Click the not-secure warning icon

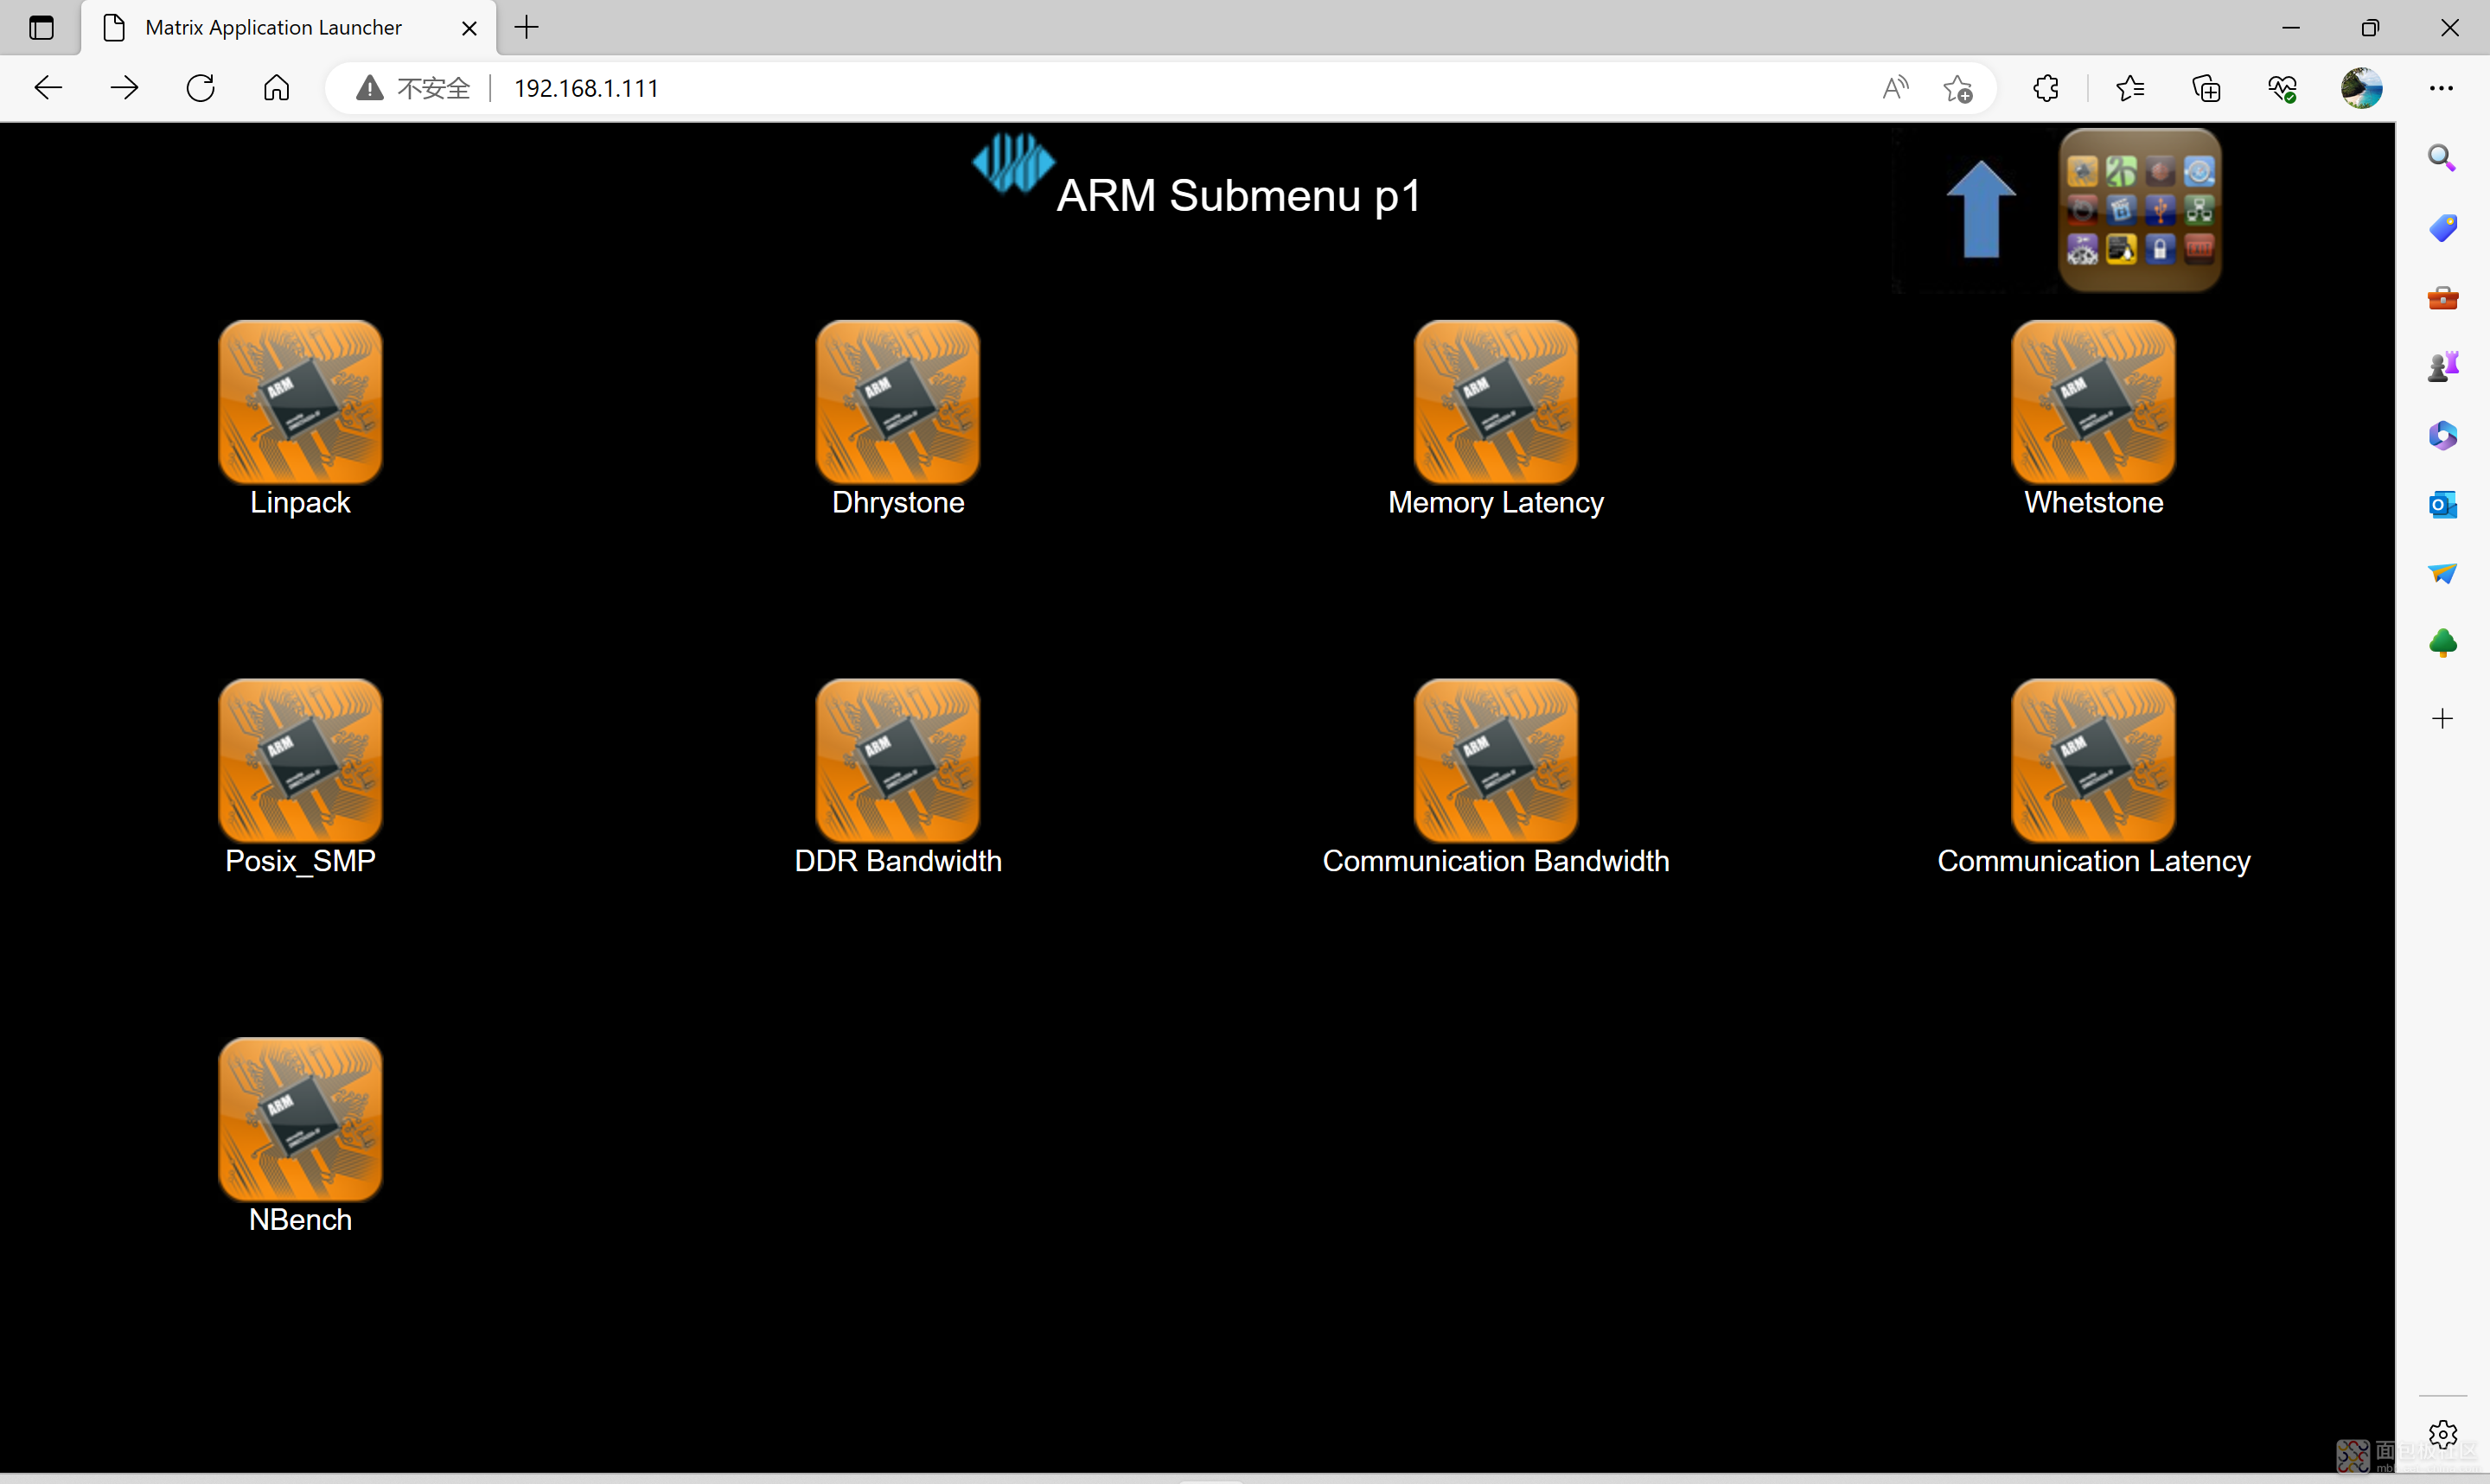click(x=369, y=88)
